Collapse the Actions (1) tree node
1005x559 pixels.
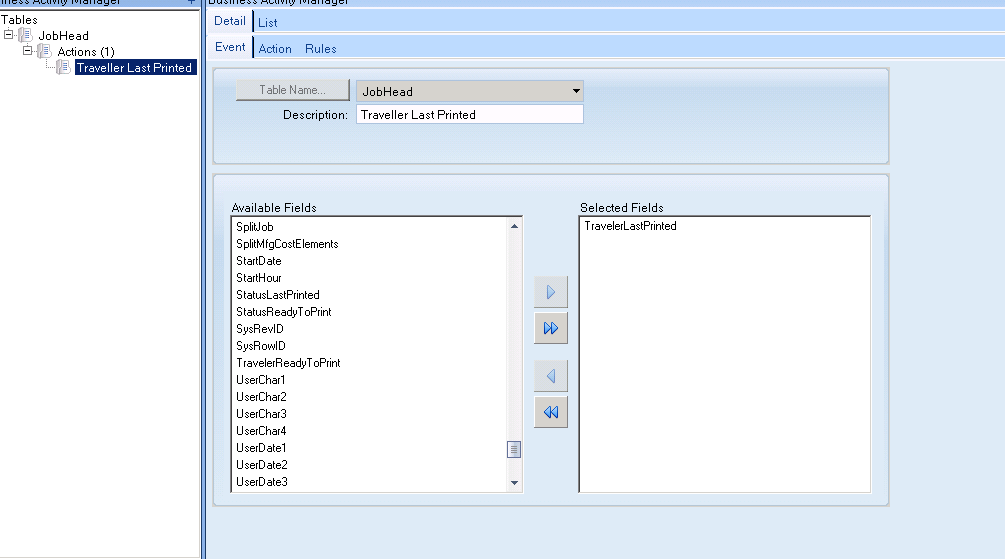coord(28,51)
